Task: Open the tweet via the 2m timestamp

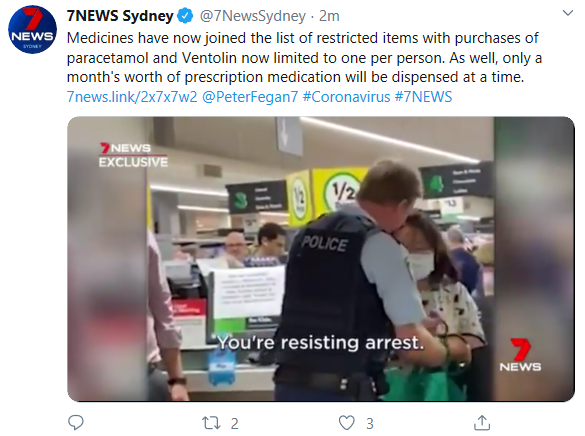Action: [x=329, y=16]
